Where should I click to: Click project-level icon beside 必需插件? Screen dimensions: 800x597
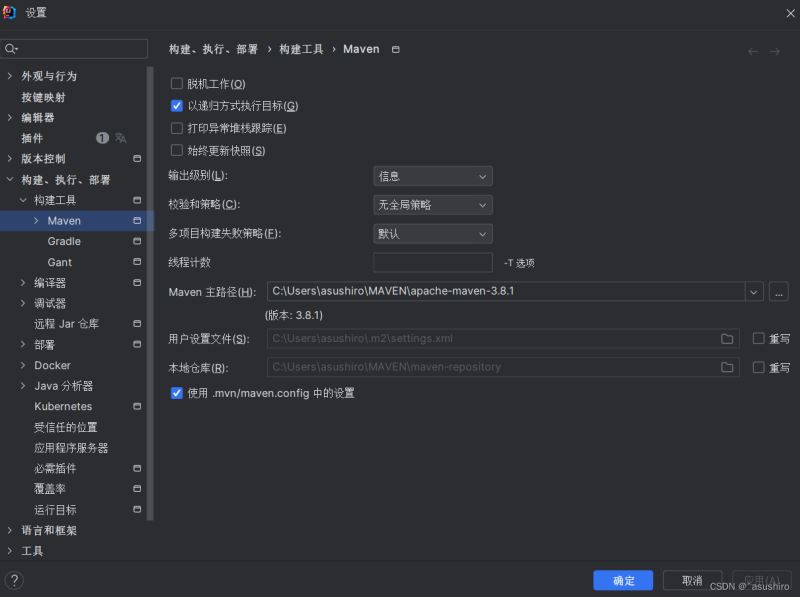point(137,468)
